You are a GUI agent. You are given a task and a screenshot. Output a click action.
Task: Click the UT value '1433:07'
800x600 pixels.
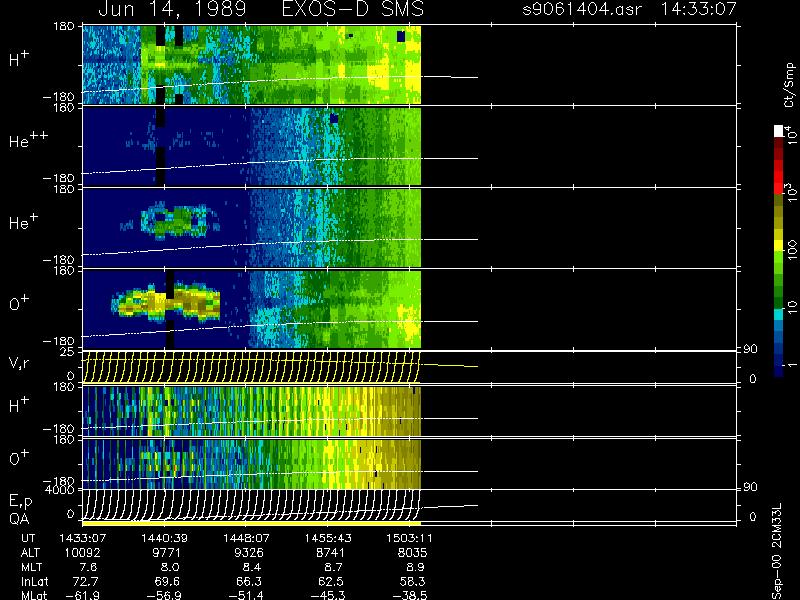click(82, 538)
